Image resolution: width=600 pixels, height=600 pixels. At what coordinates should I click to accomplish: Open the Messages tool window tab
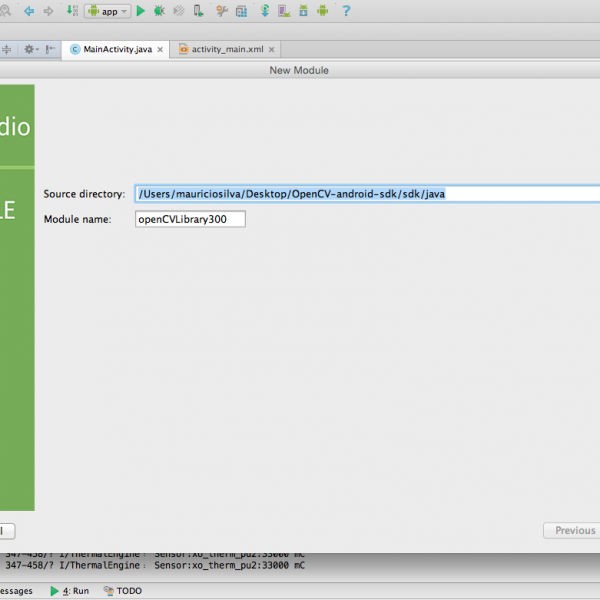pyautogui.click(x=16, y=591)
